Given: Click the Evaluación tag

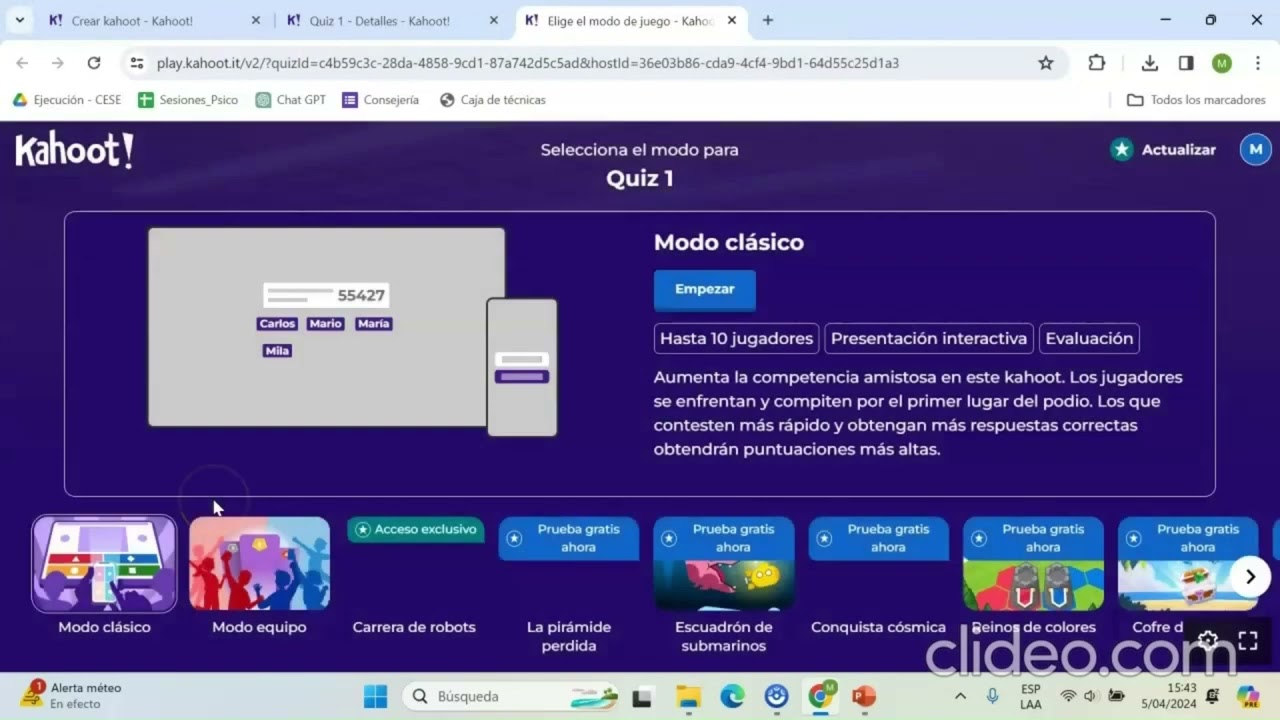Looking at the screenshot, I should [x=1089, y=338].
